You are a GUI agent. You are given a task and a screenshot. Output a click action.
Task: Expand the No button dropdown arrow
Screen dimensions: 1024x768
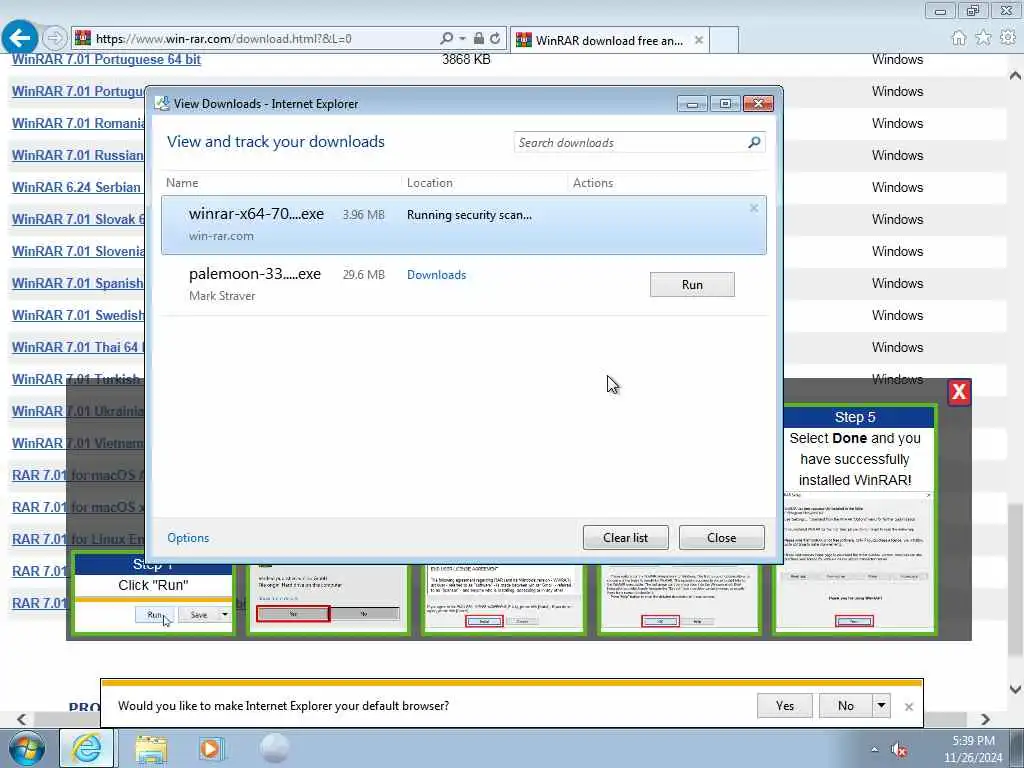881,706
